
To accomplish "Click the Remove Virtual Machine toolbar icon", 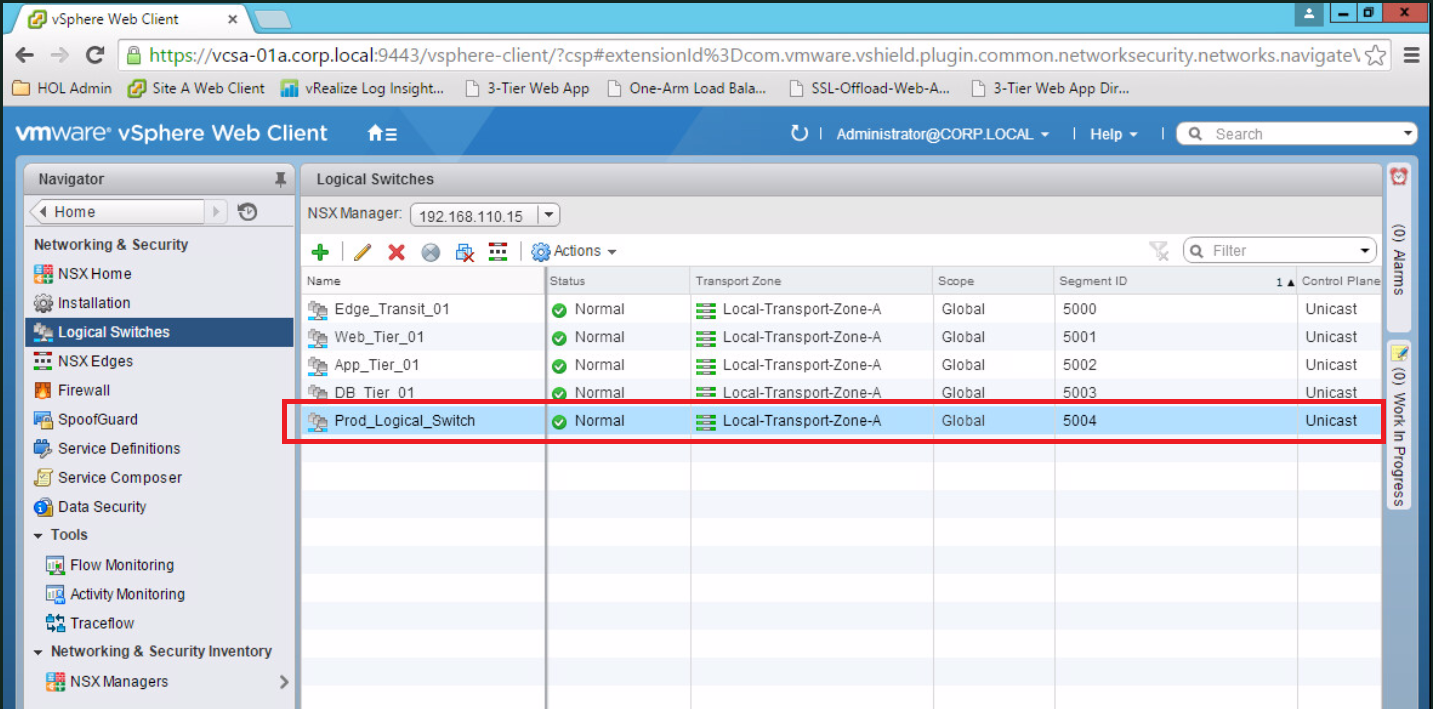I will click(x=464, y=252).
